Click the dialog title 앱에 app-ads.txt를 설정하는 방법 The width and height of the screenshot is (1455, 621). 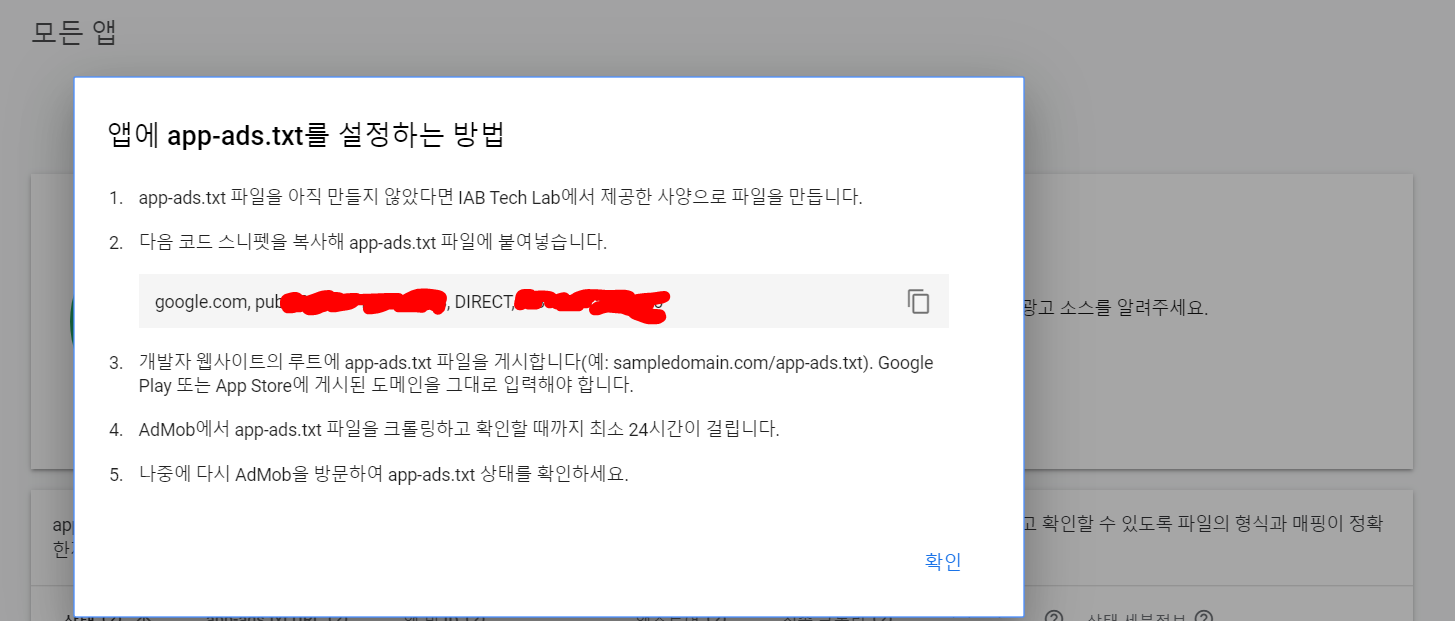(x=305, y=135)
